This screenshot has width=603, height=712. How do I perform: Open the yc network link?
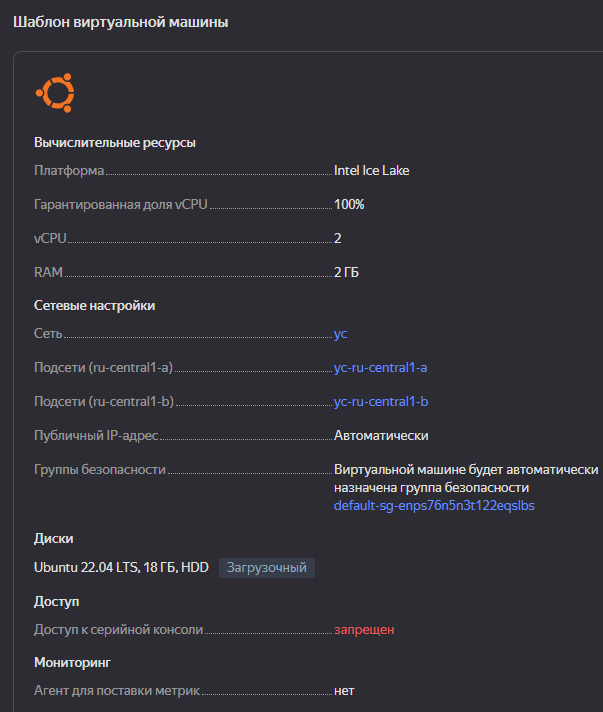(x=341, y=334)
